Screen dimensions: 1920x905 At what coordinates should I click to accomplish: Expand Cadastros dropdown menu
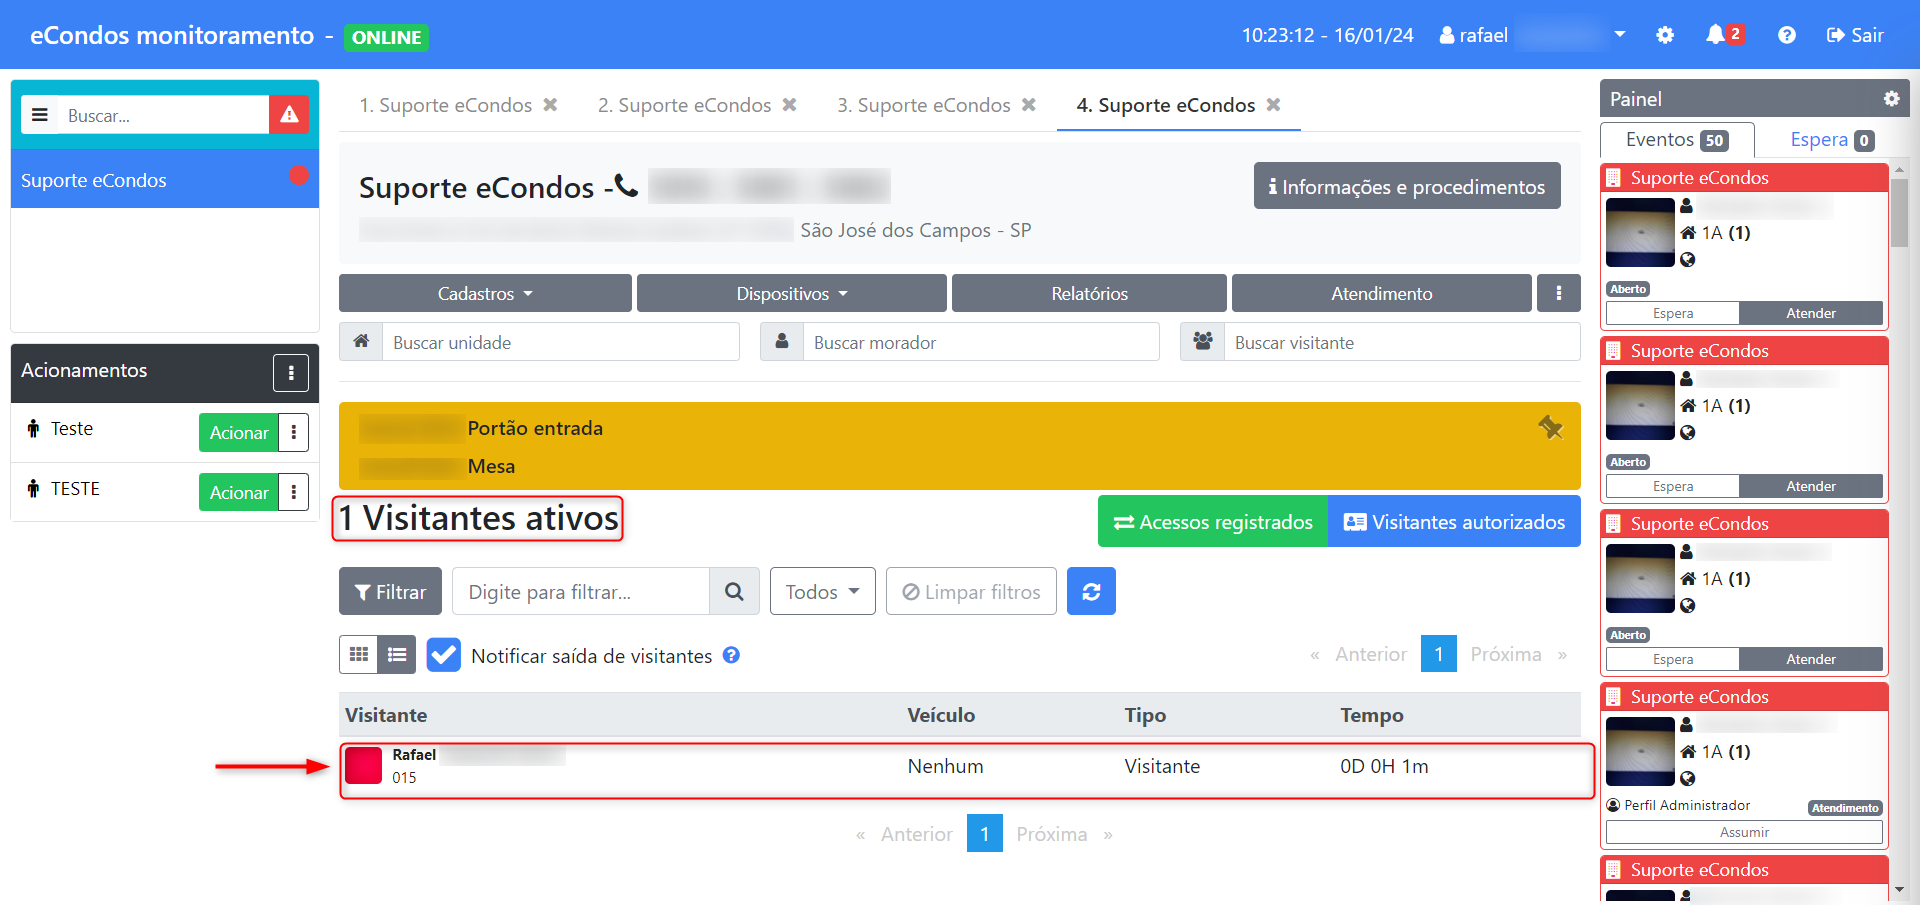[x=485, y=293]
